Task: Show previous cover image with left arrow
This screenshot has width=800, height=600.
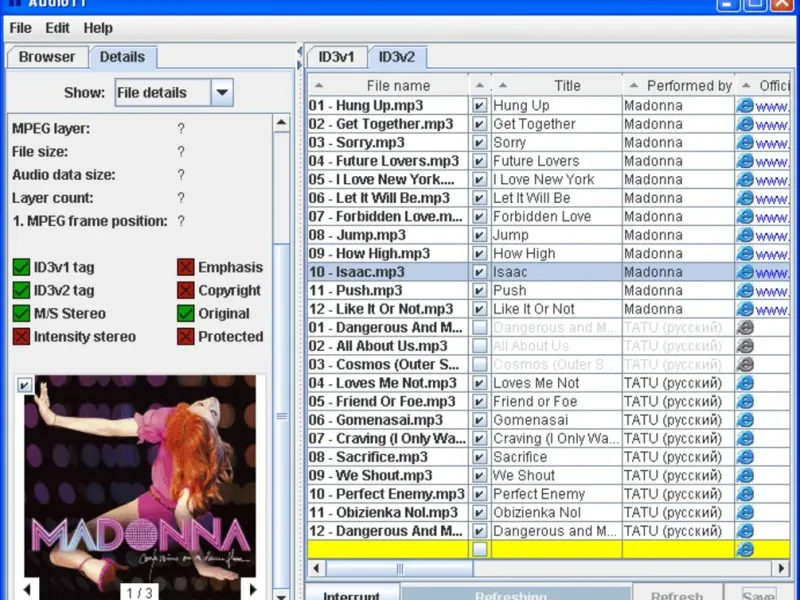Action: 28,590
